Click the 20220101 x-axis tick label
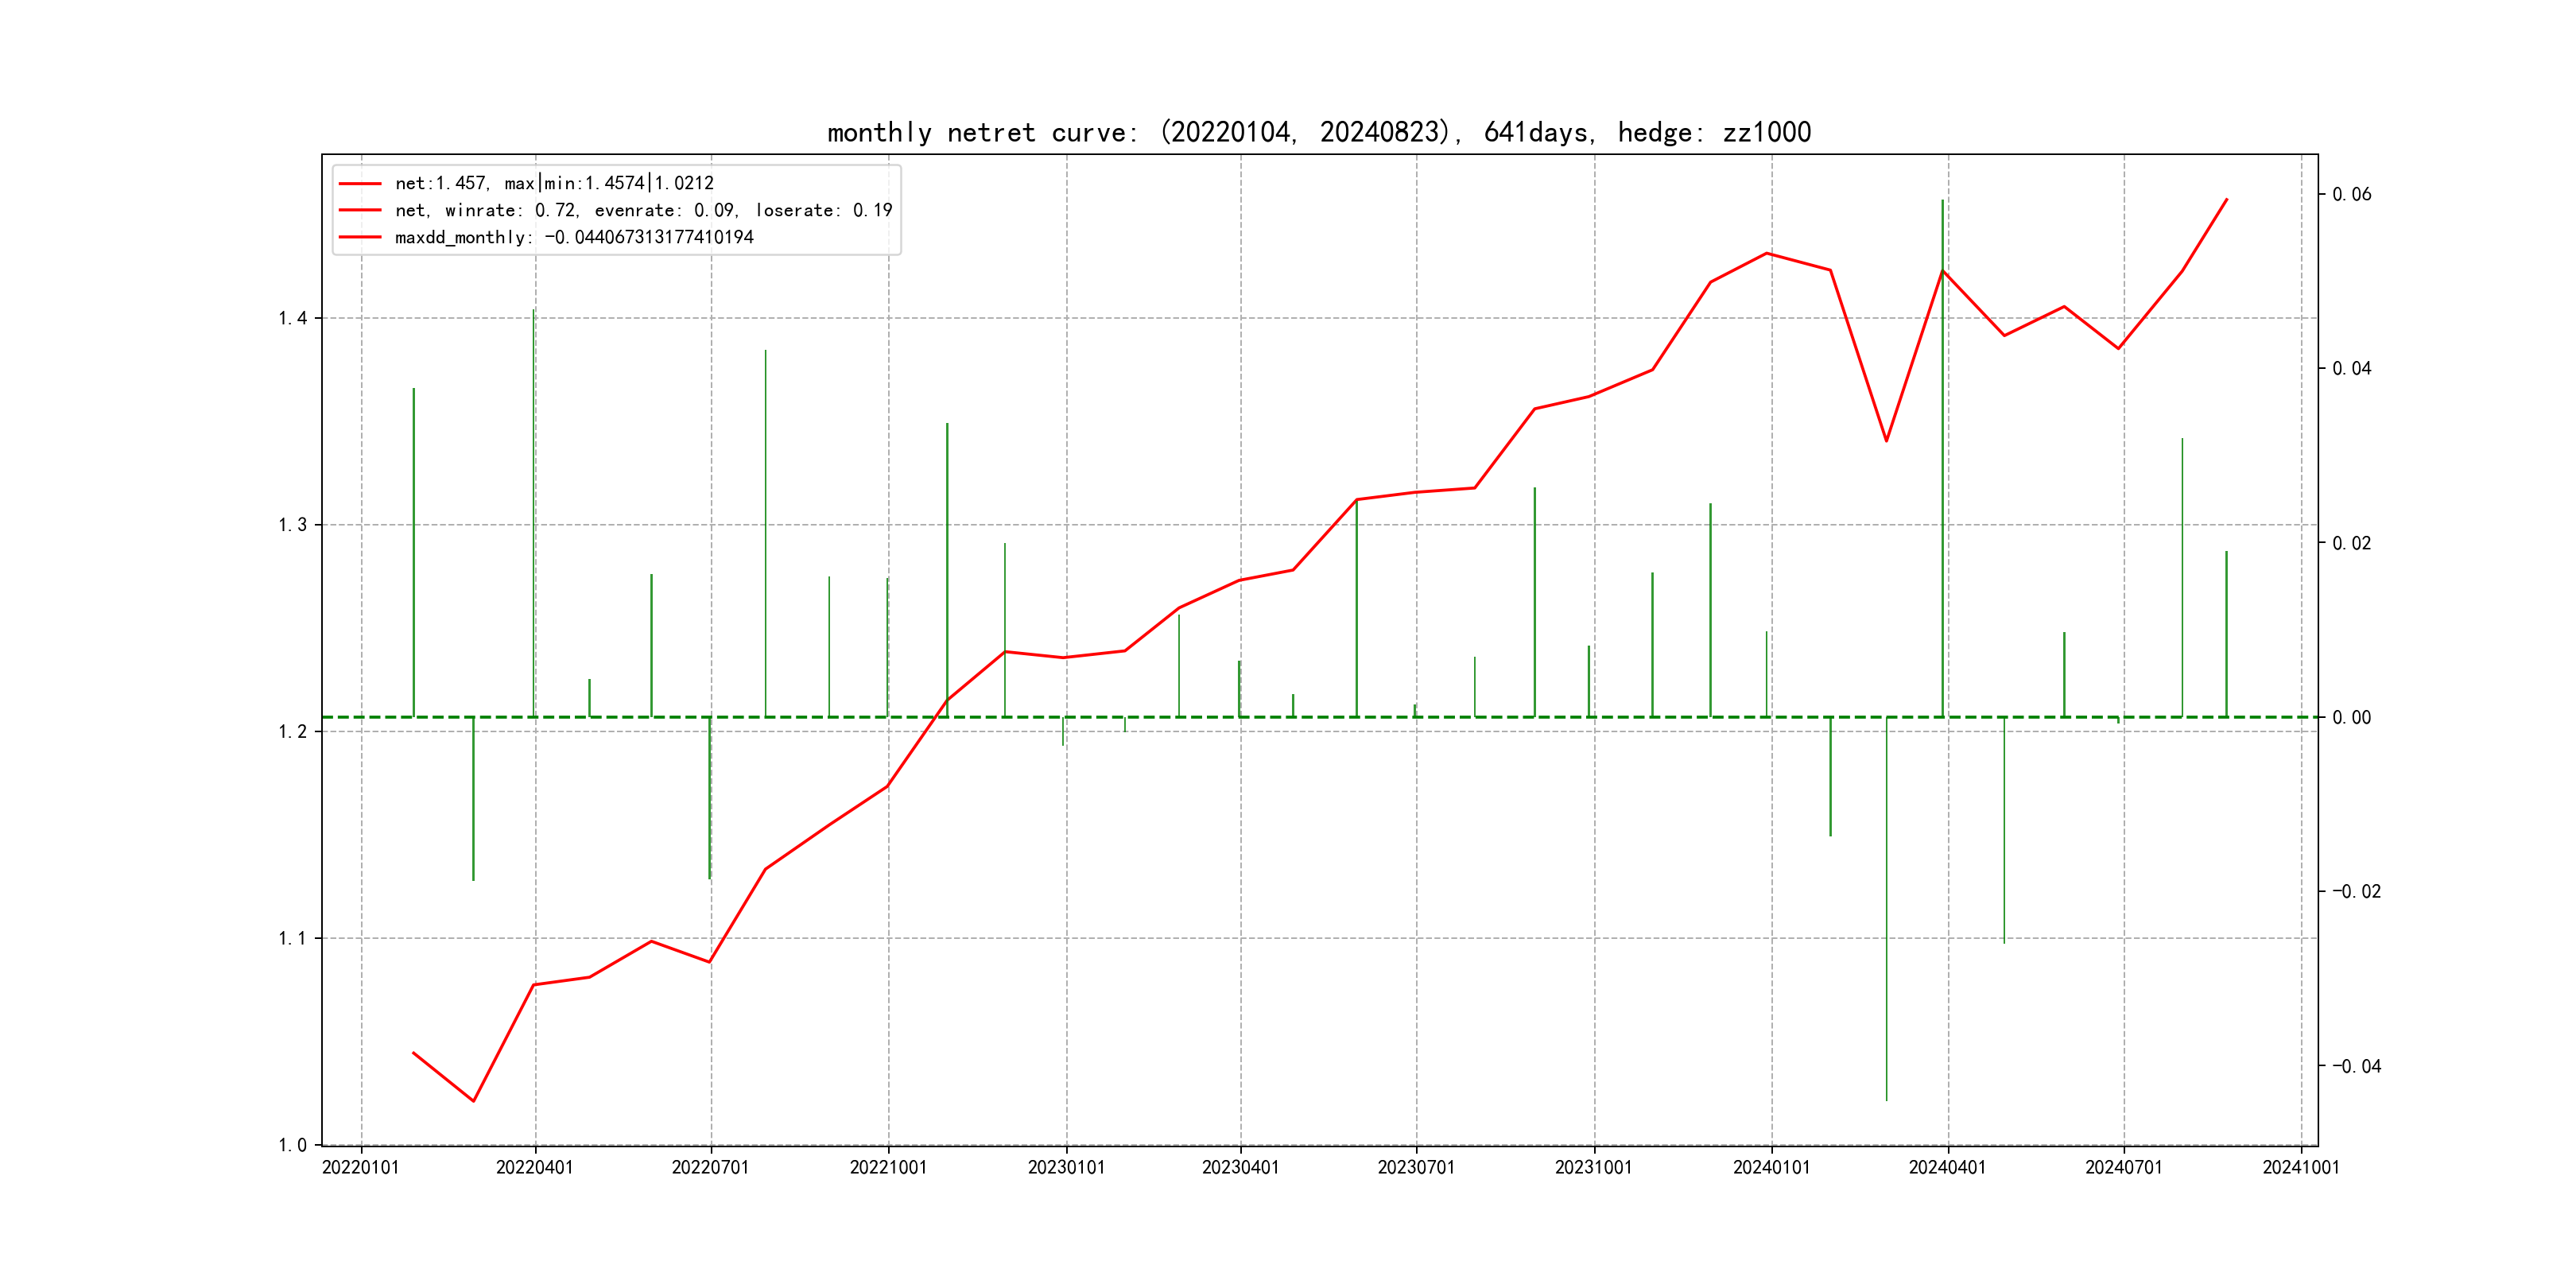2576x1288 pixels. tap(360, 1168)
